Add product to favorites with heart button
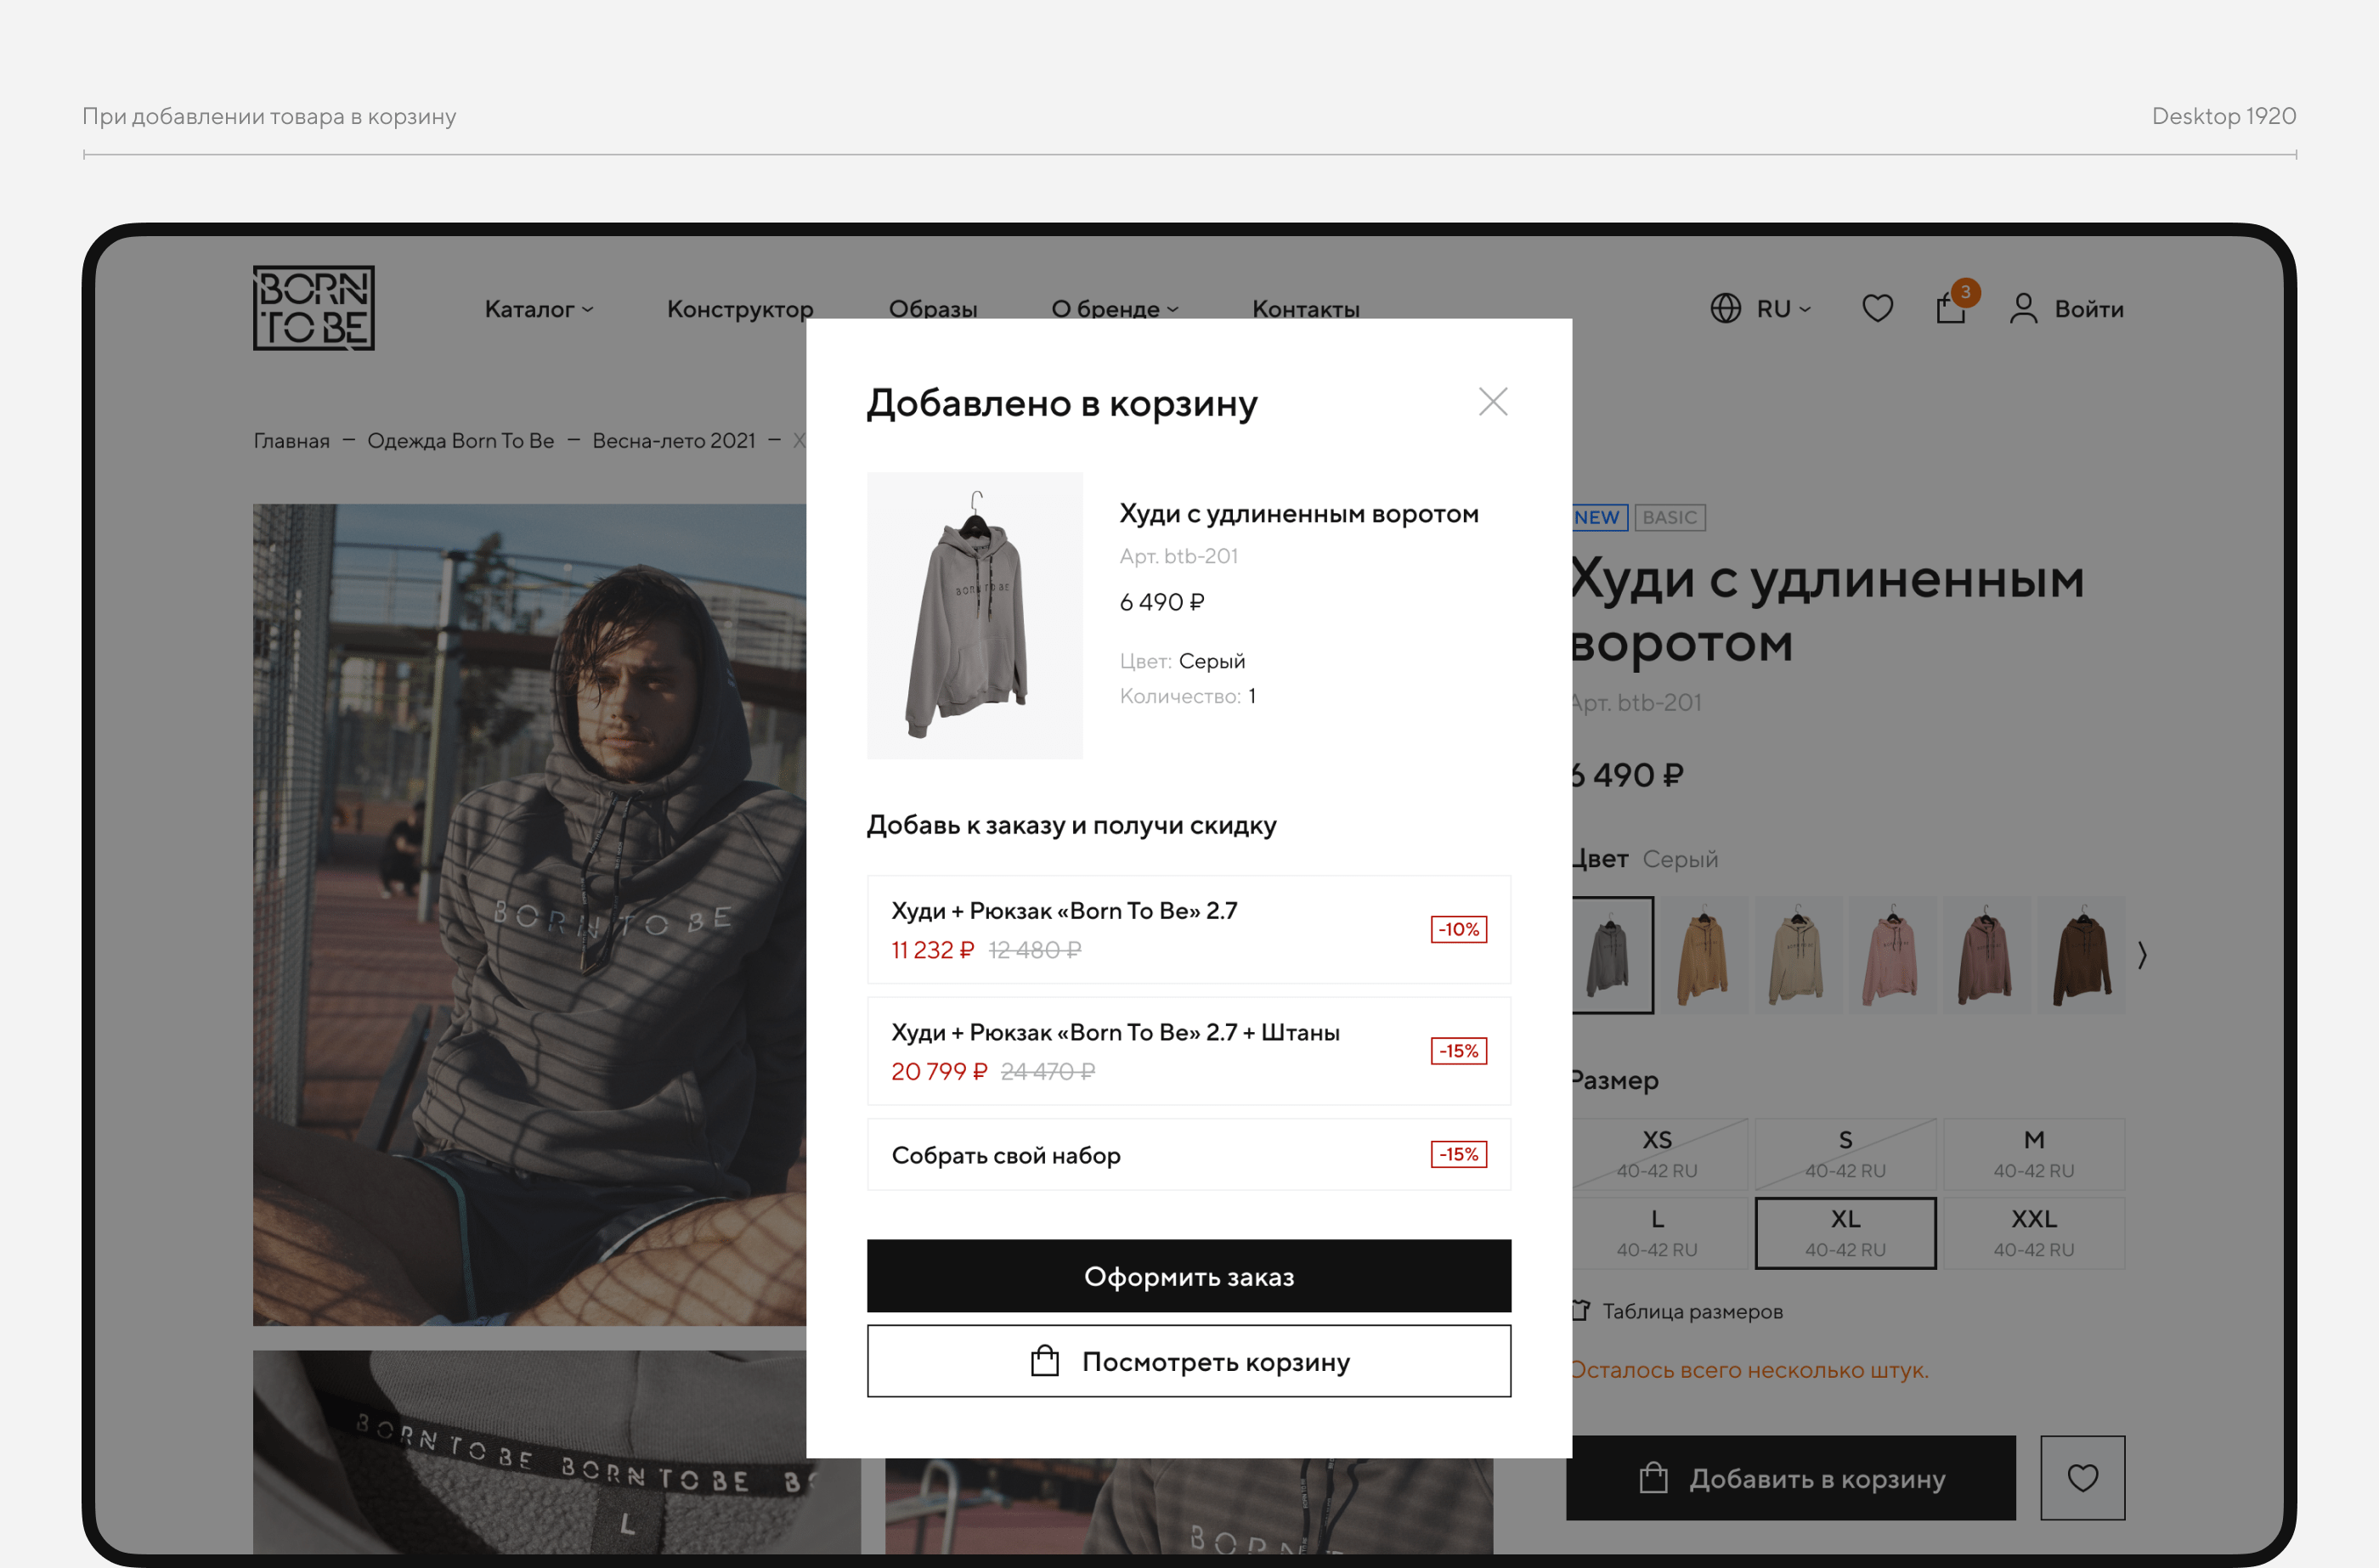The height and width of the screenshot is (1568, 2379). click(x=2082, y=1477)
